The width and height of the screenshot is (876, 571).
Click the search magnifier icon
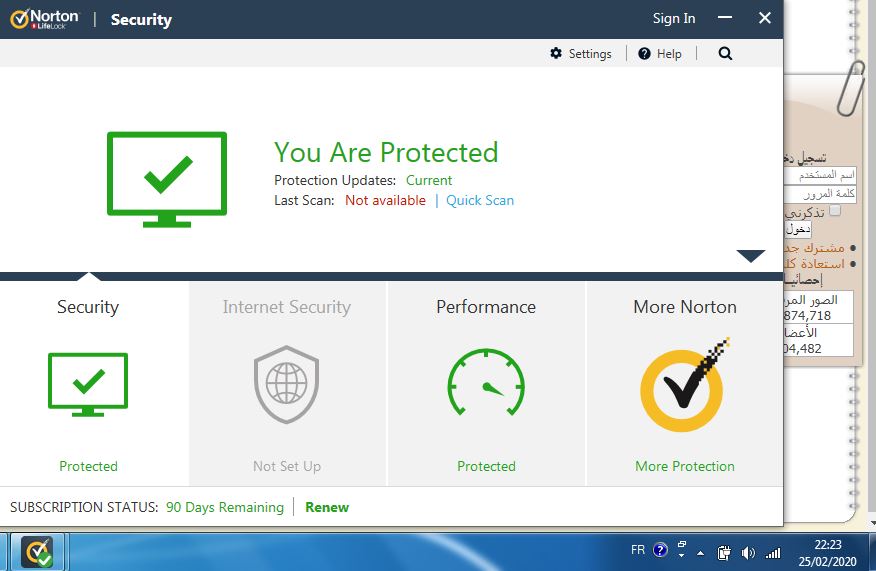click(x=725, y=53)
